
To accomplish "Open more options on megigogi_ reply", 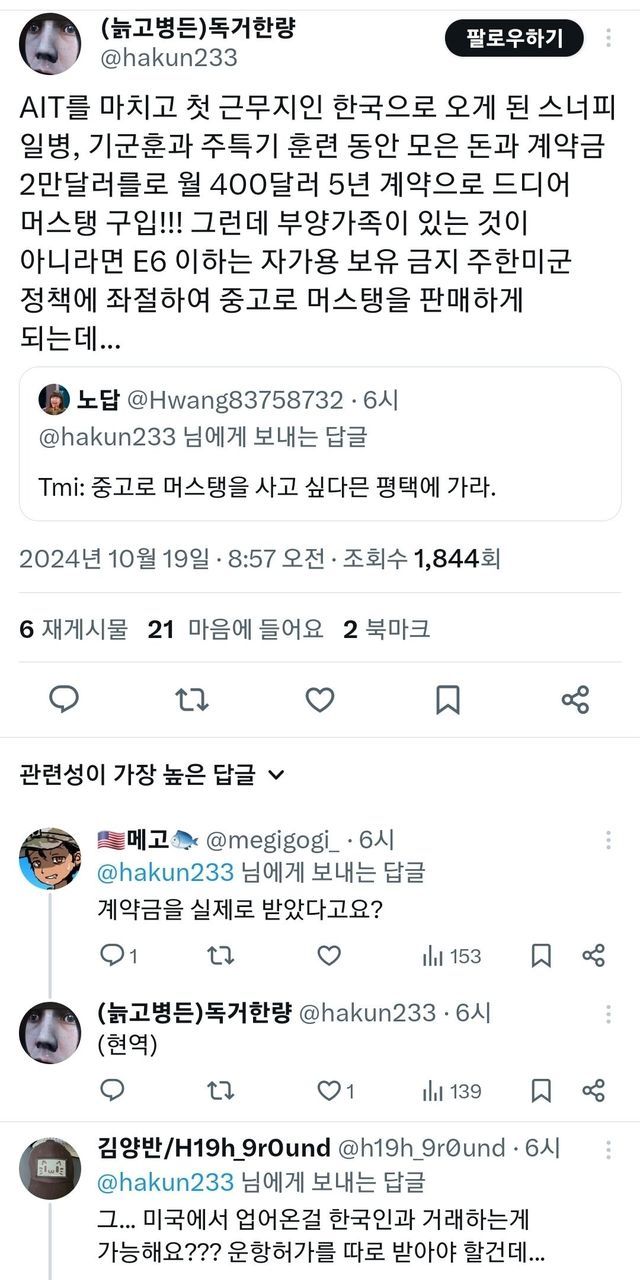I will [x=605, y=840].
